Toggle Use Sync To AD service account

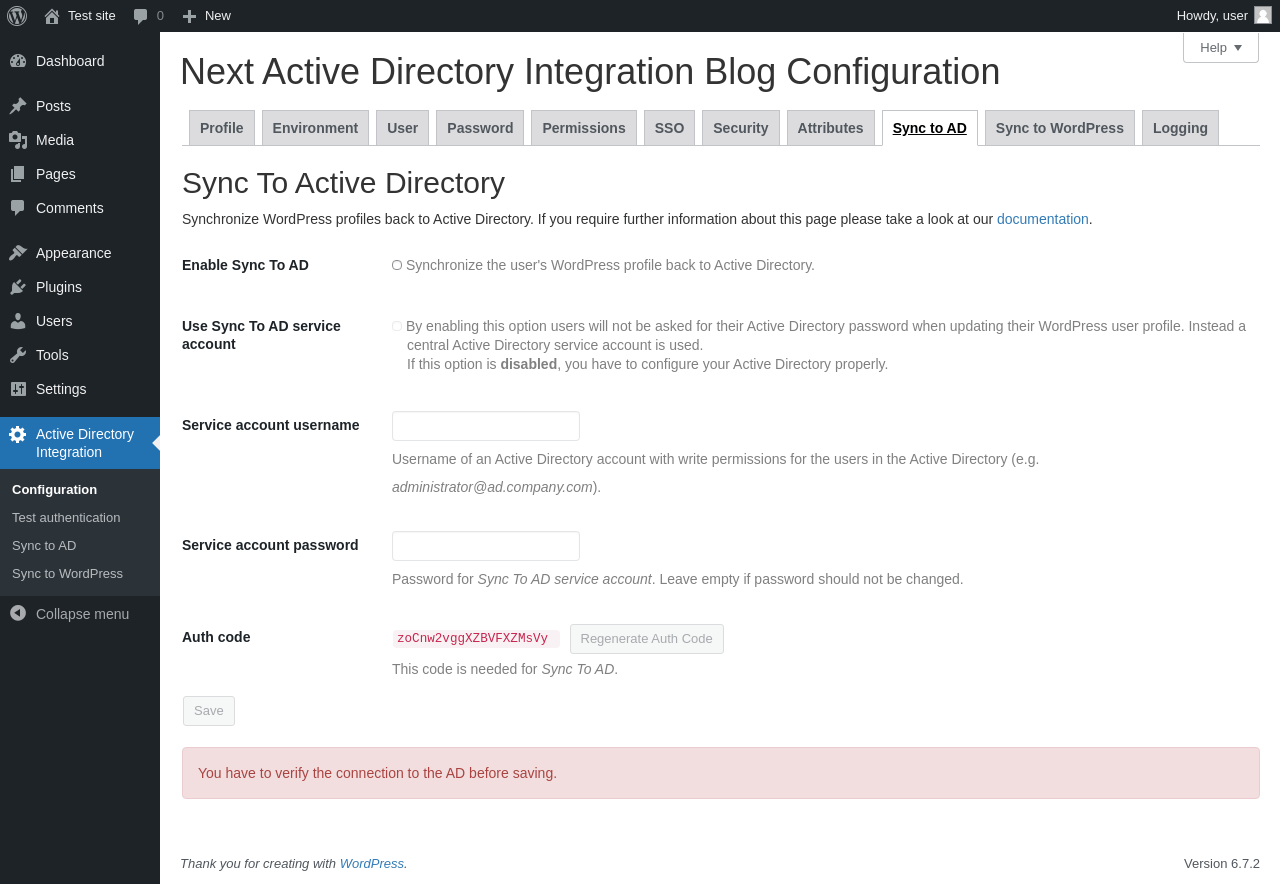point(397,326)
